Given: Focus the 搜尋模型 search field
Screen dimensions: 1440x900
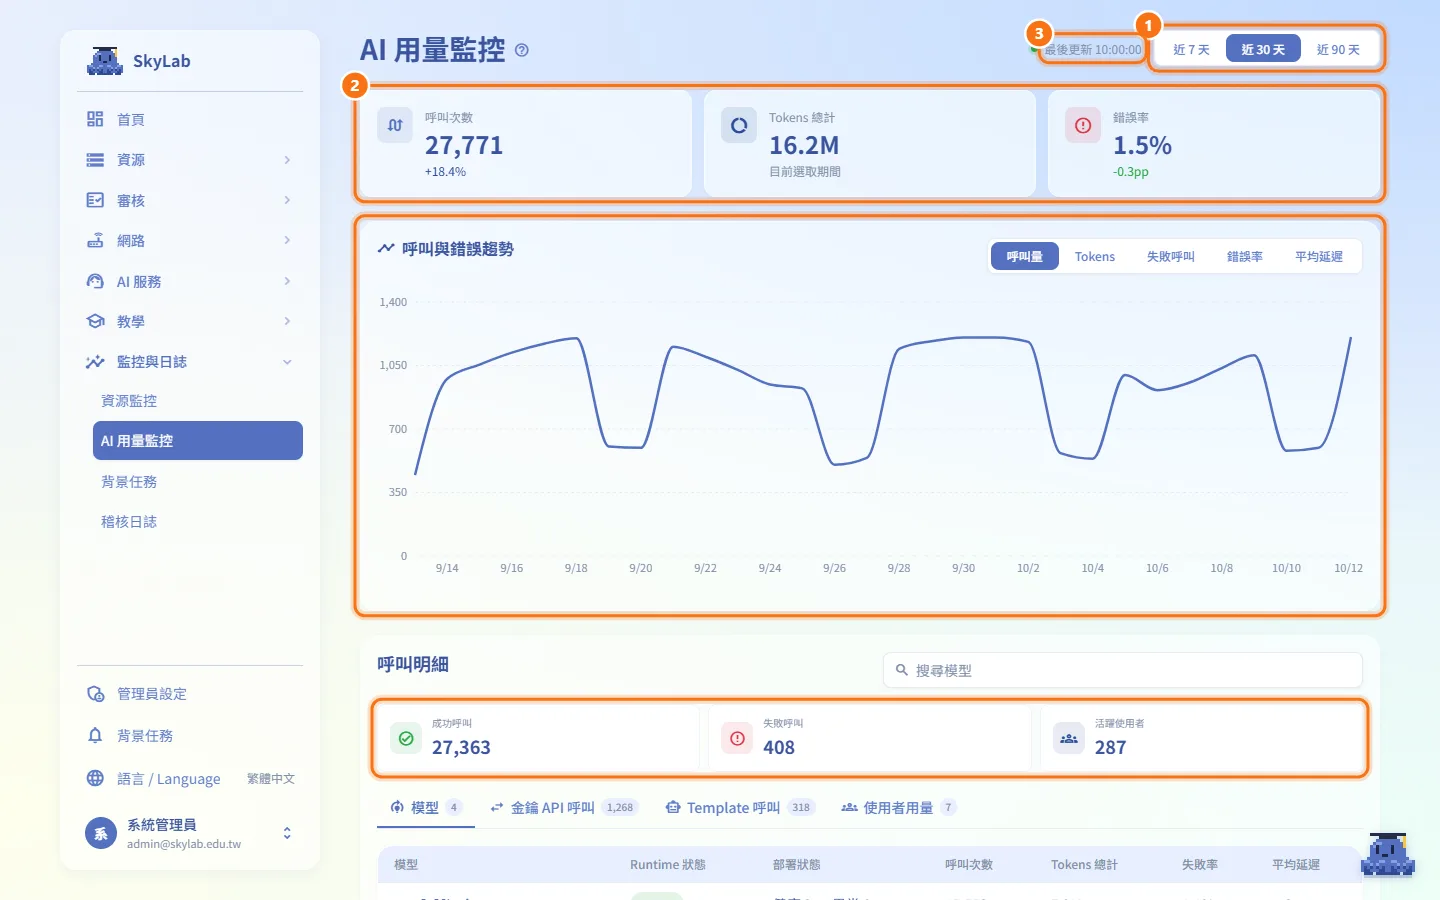Looking at the screenshot, I should click(x=1123, y=670).
